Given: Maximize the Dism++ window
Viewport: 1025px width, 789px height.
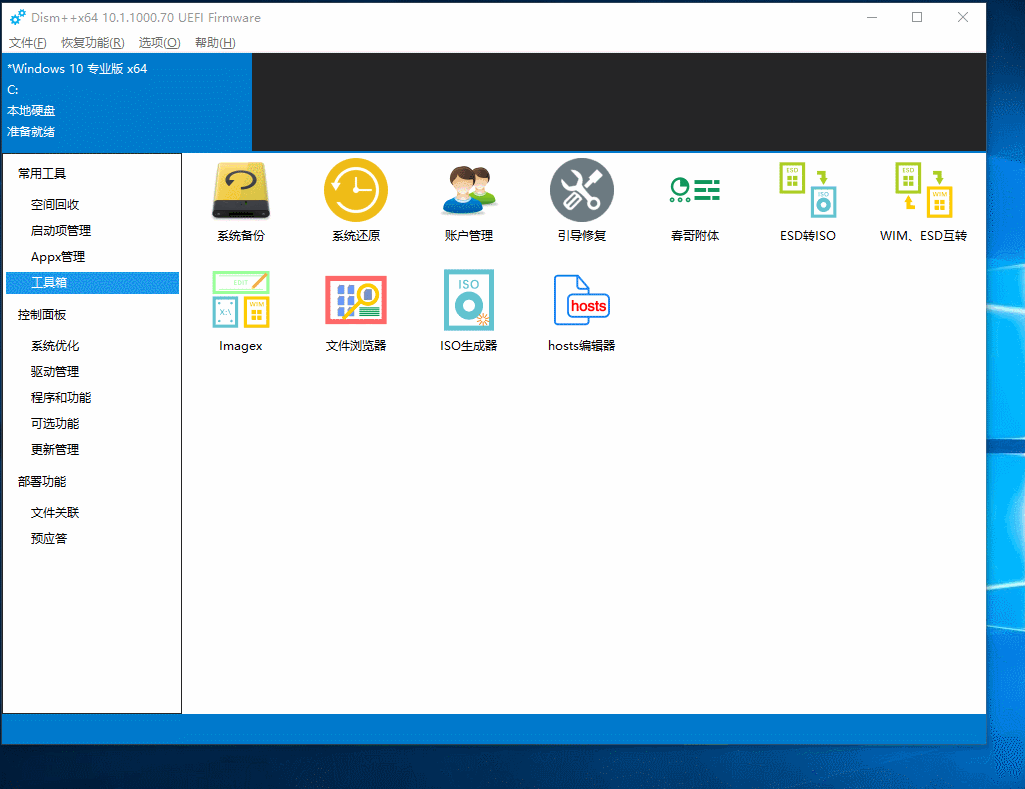Looking at the screenshot, I should click(x=917, y=18).
